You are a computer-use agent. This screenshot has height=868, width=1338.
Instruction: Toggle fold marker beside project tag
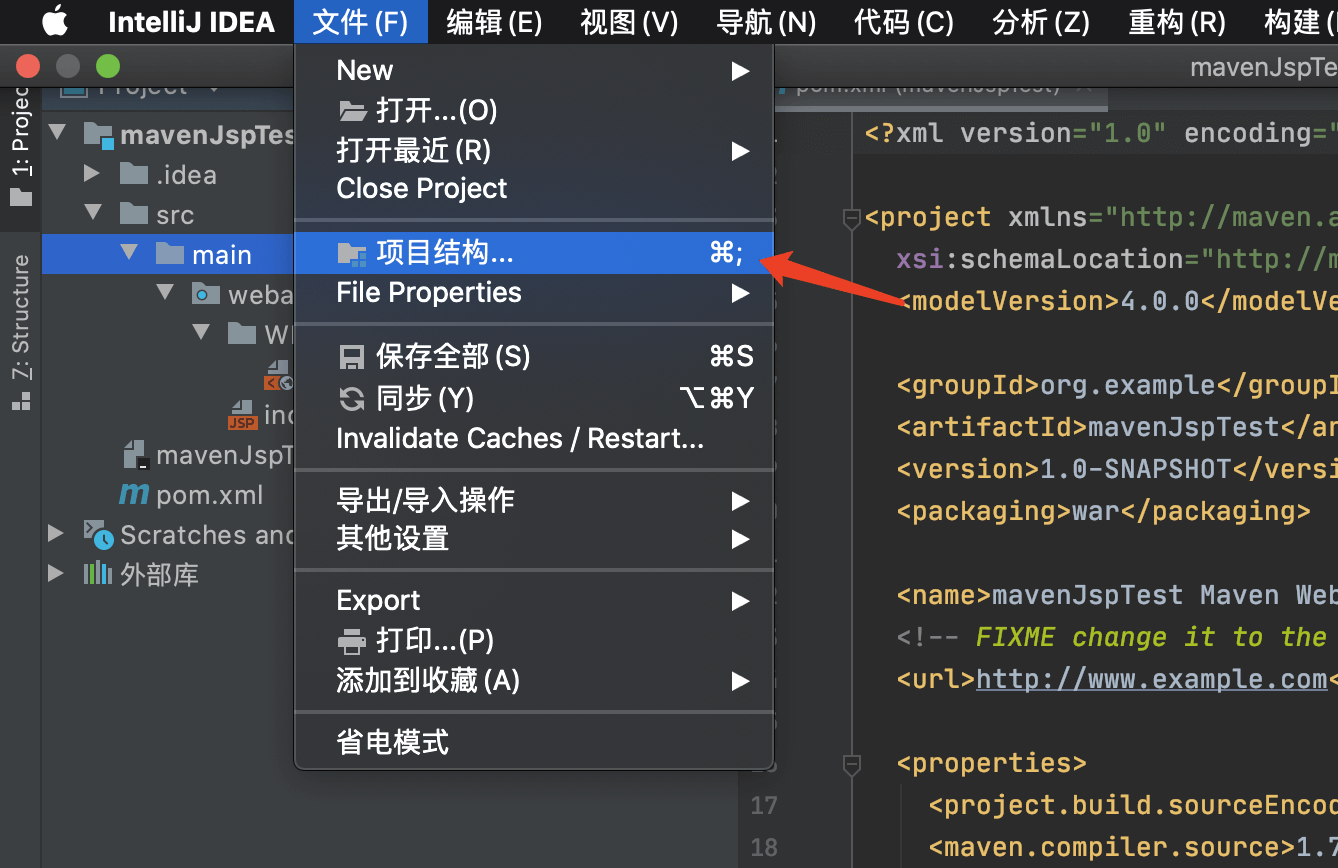click(x=852, y=217)
